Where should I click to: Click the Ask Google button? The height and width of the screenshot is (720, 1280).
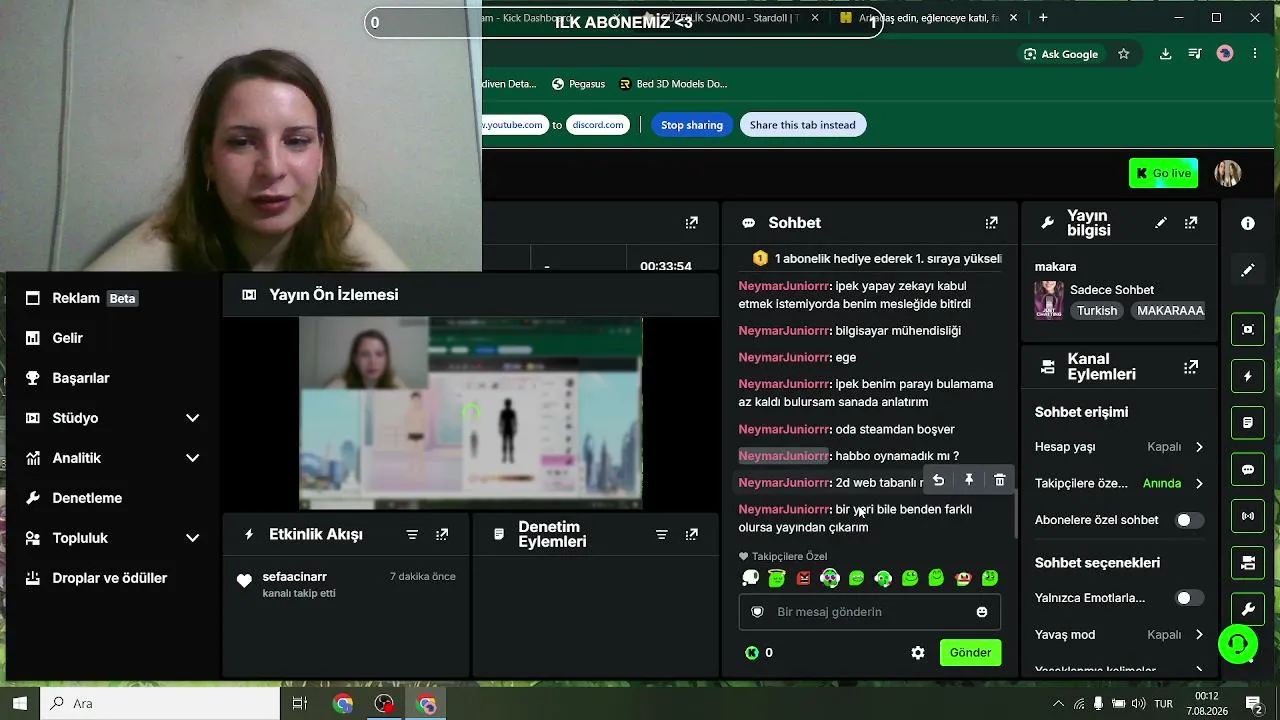(1060, 54)
